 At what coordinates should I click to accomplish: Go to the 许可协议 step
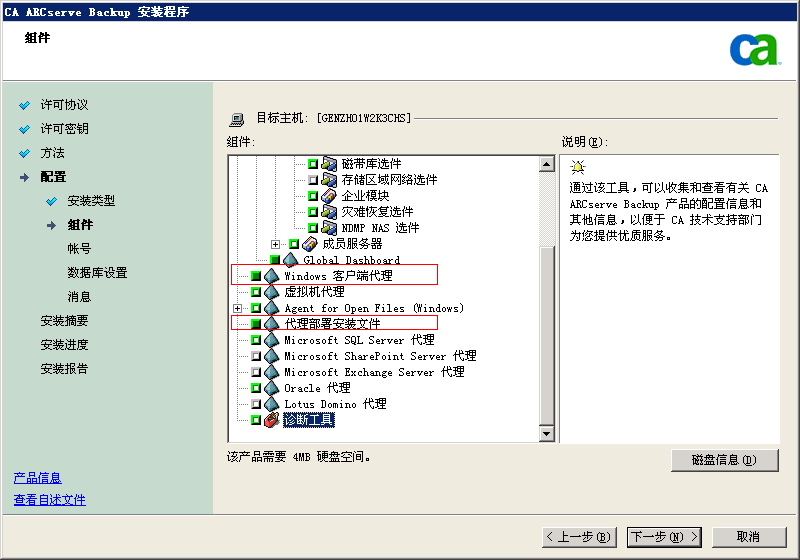(64, 105)
